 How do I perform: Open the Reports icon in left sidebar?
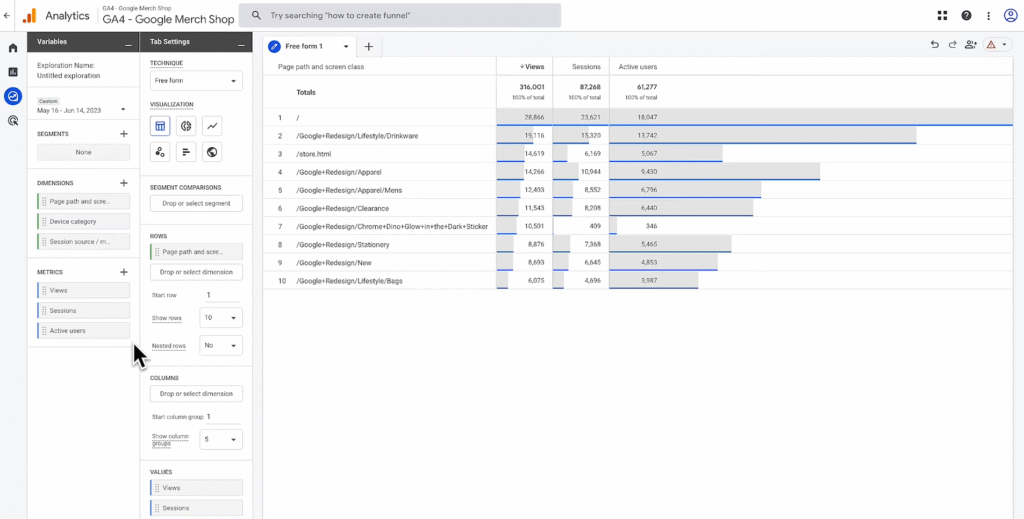pos(12,72)
